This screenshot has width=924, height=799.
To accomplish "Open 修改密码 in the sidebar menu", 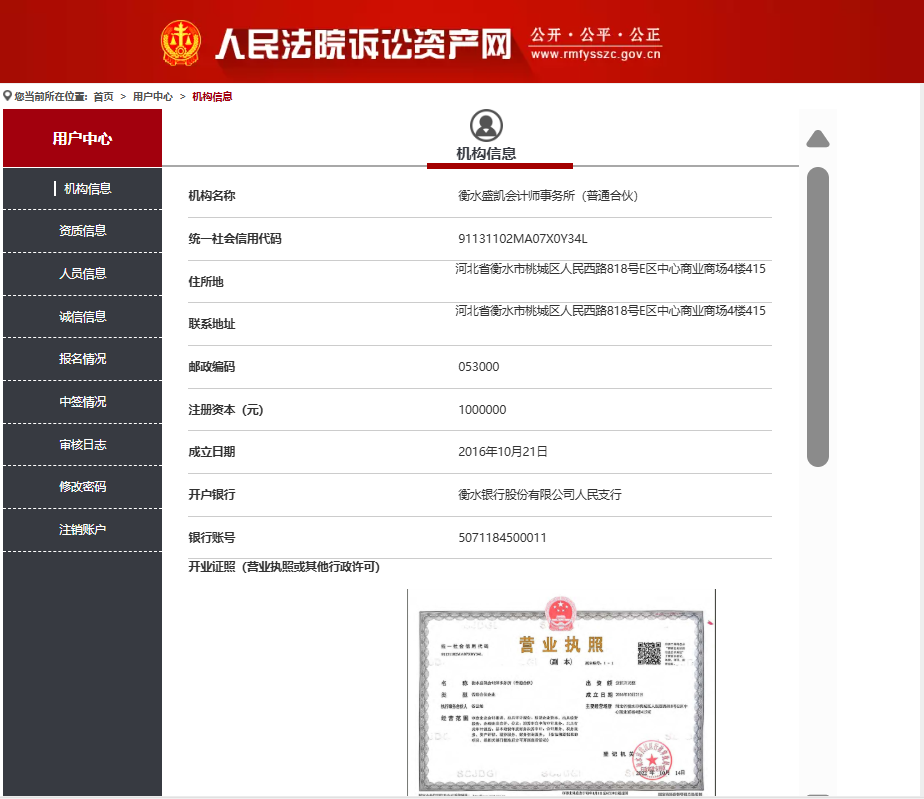I will coord(82,487).
